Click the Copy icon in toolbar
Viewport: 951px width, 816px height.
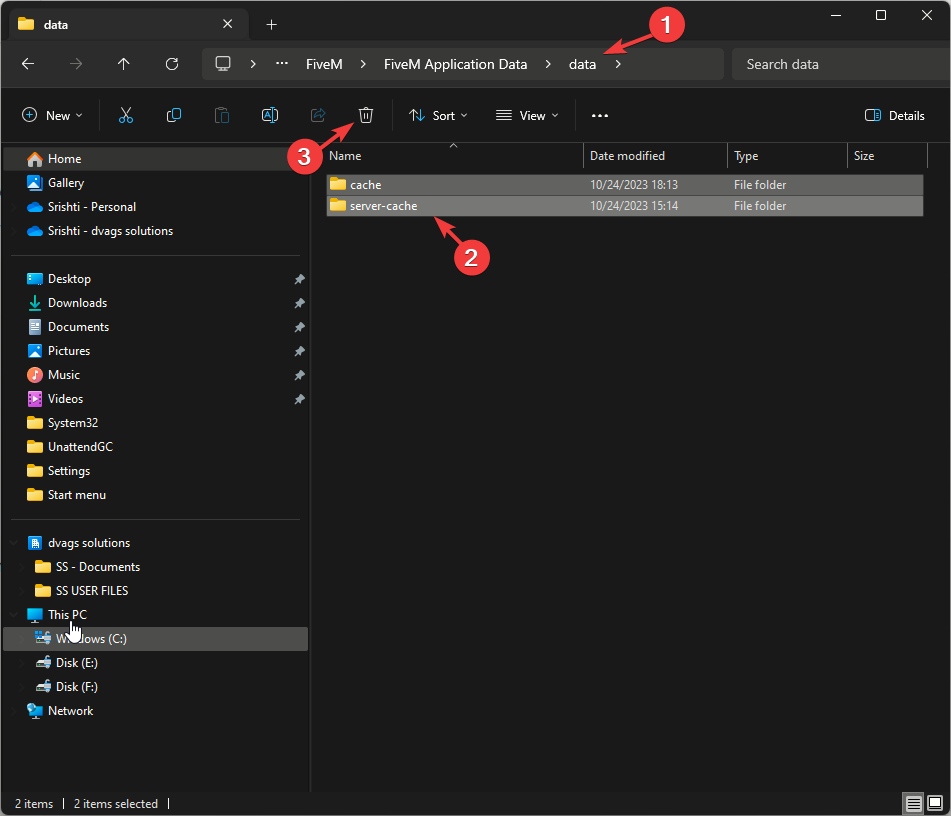[x=173, y=115]
